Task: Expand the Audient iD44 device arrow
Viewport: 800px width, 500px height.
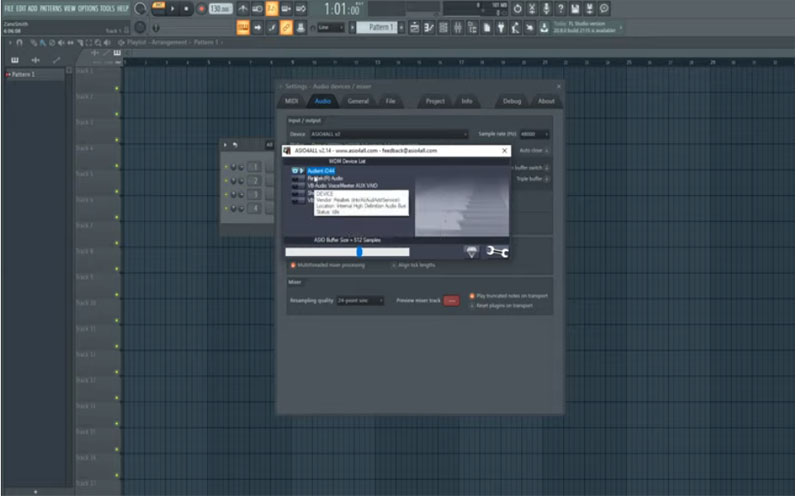Action: [302, 171]
